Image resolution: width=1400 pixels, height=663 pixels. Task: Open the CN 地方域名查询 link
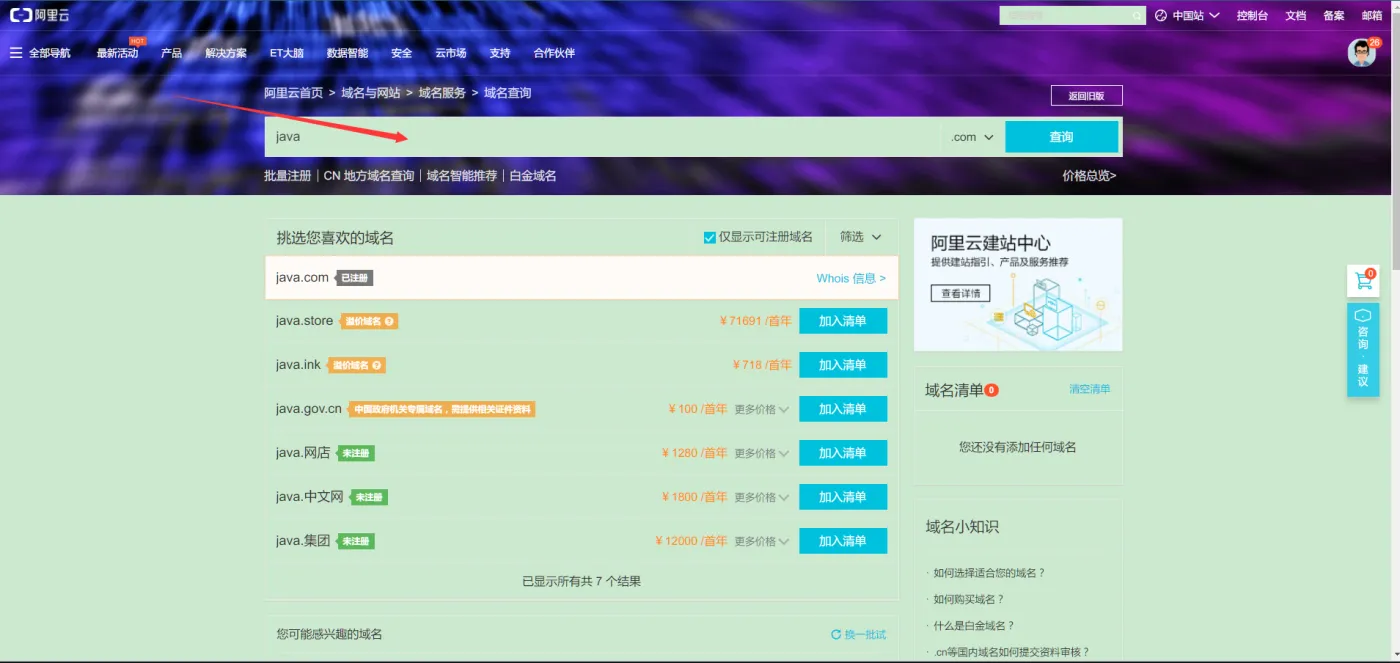(x=369, y=176)
